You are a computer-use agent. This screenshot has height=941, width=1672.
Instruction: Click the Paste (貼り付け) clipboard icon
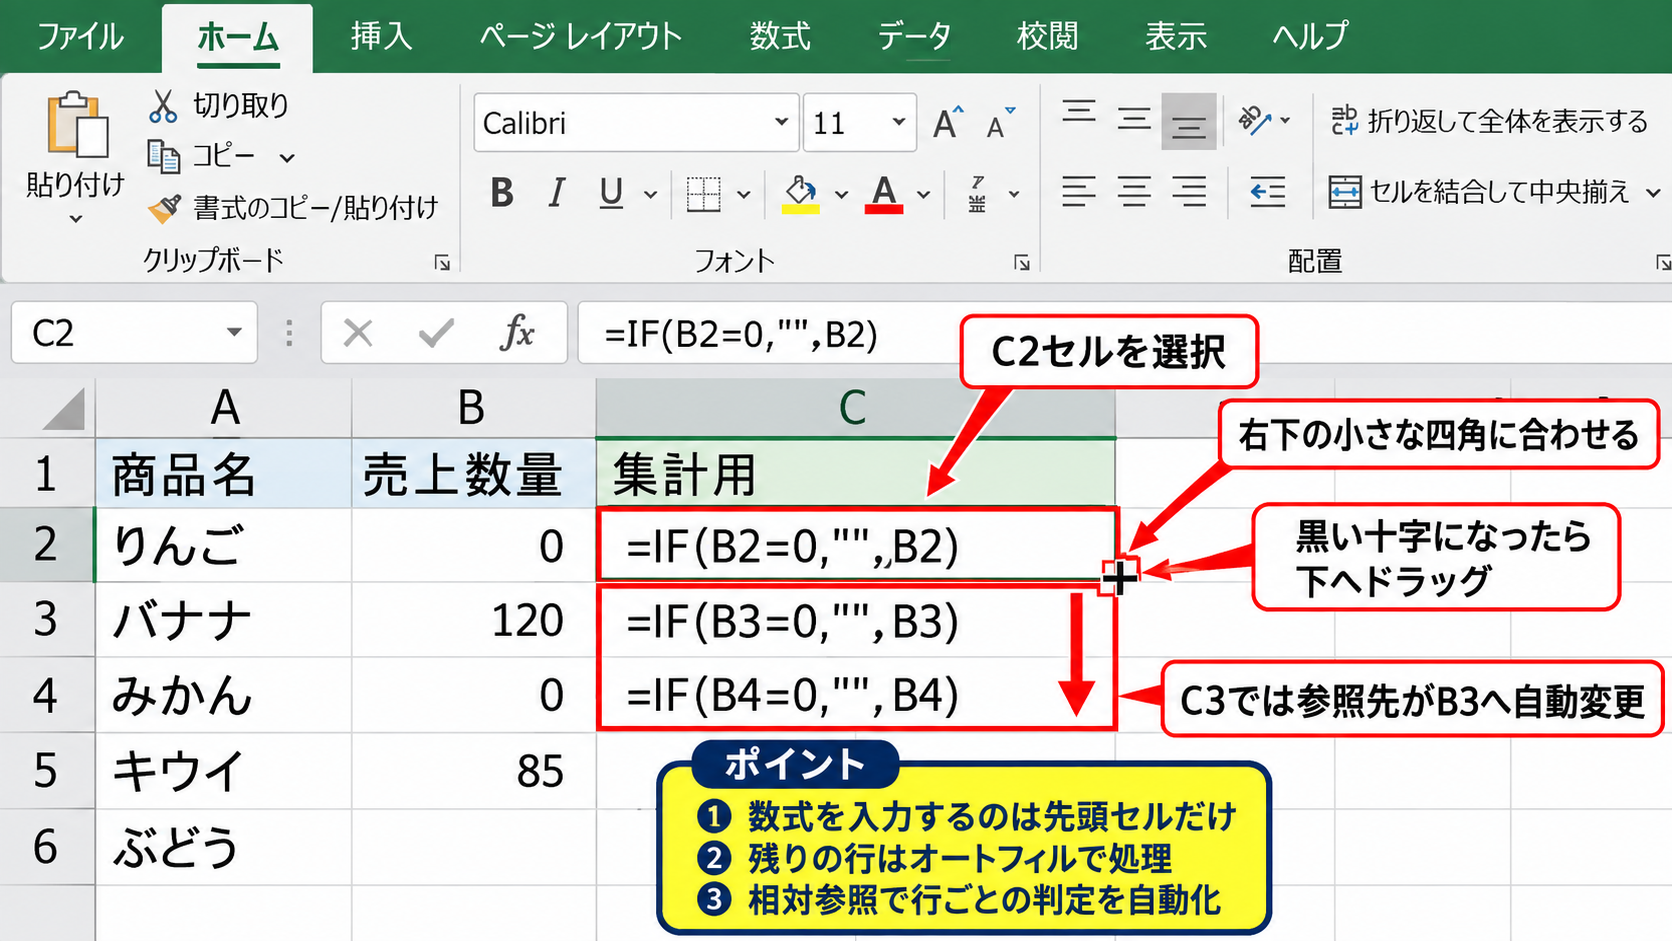click(x=76, y=124)
